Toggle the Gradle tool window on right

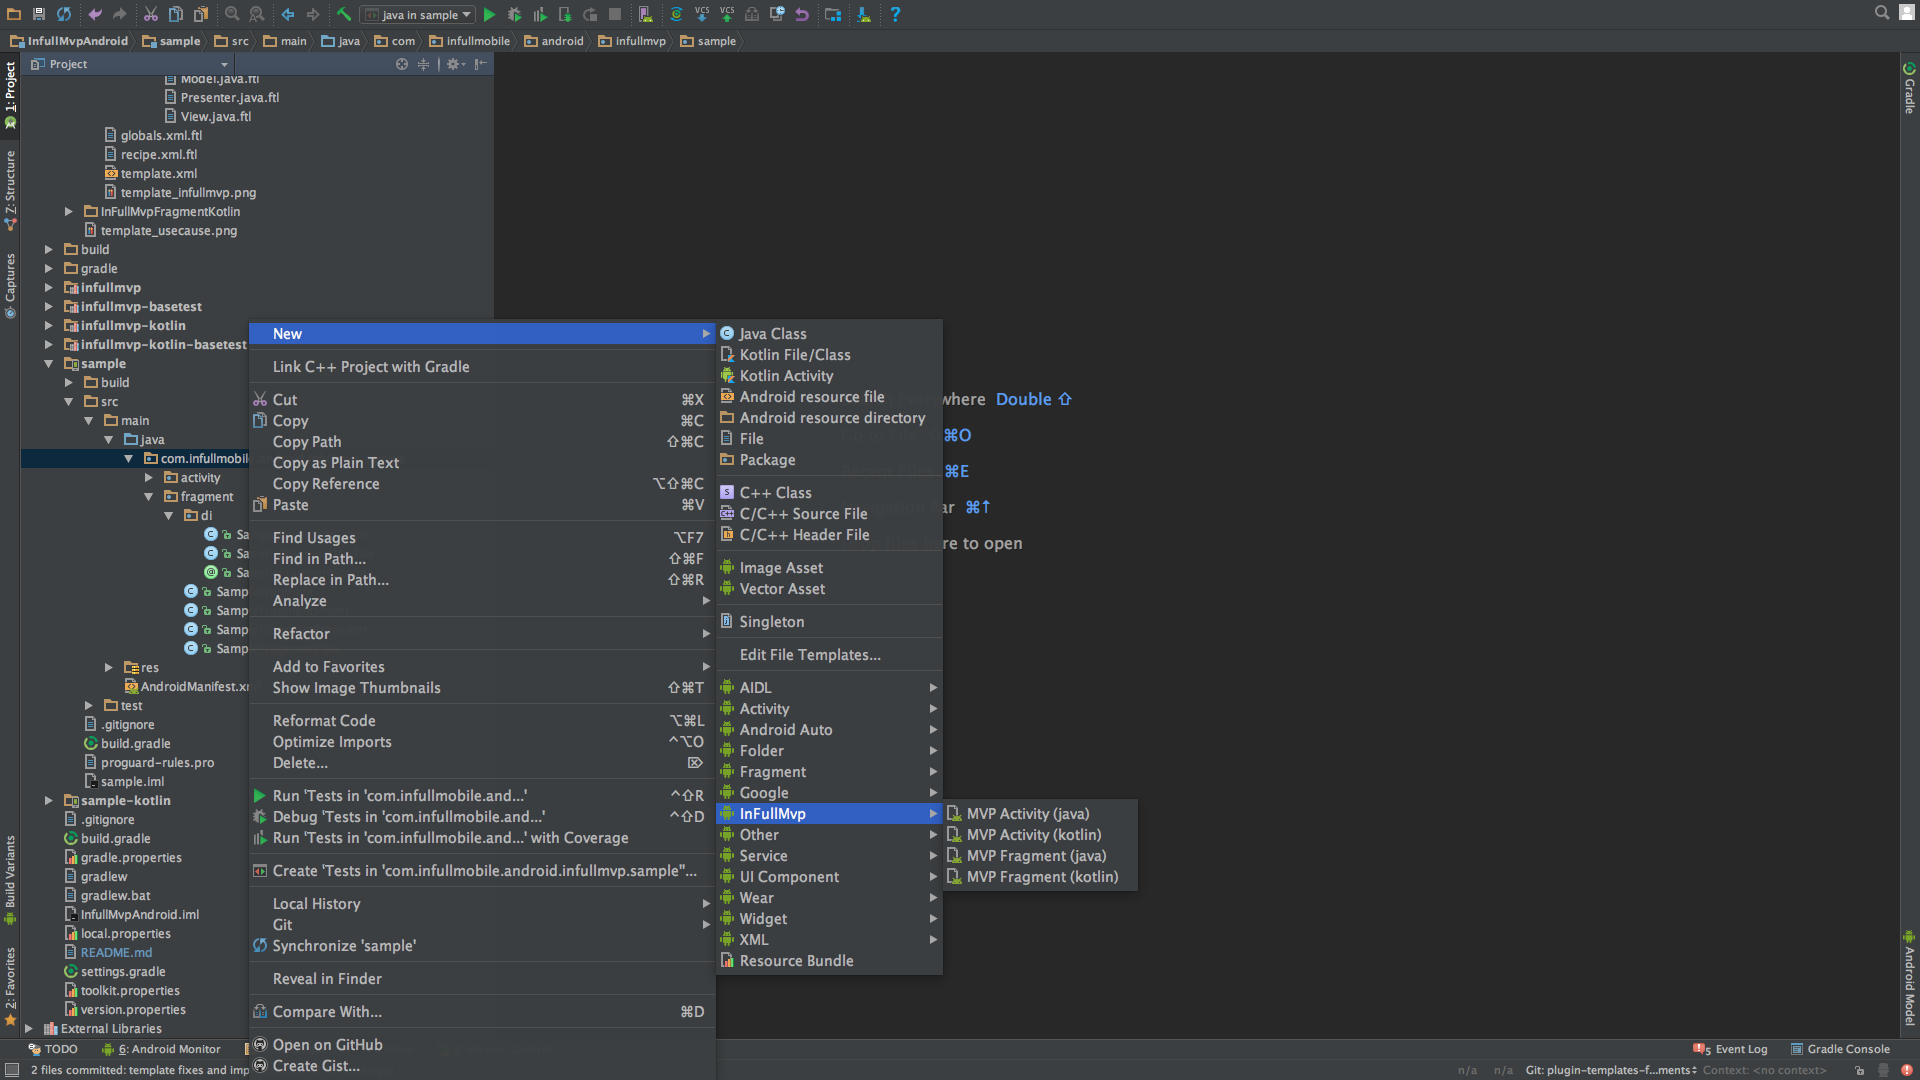(1909, 88)
